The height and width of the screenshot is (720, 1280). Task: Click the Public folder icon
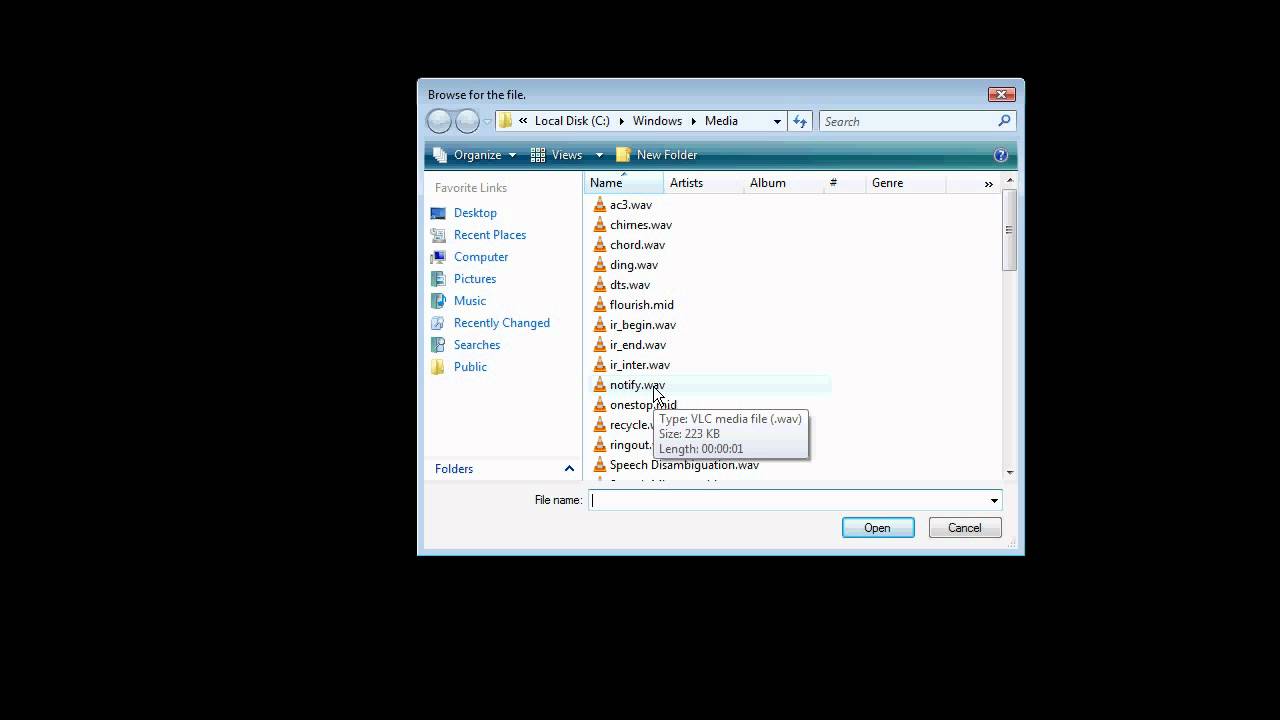click(x=438, y=367)
